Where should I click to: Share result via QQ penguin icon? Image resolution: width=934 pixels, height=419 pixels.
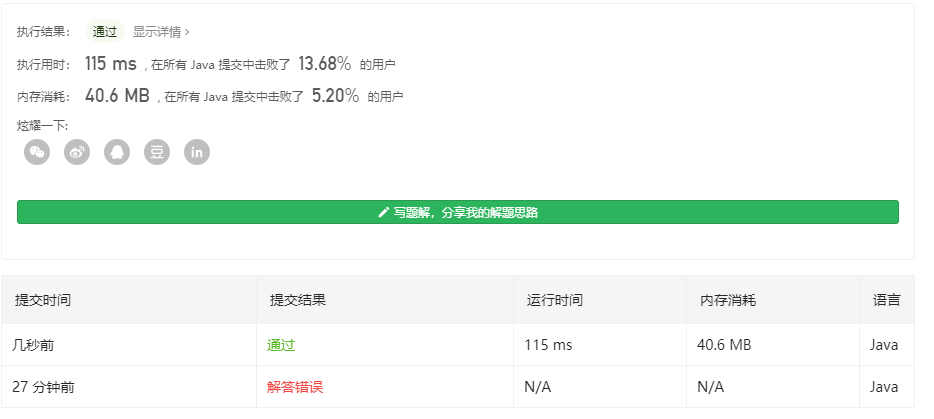[x=117, y=152]
